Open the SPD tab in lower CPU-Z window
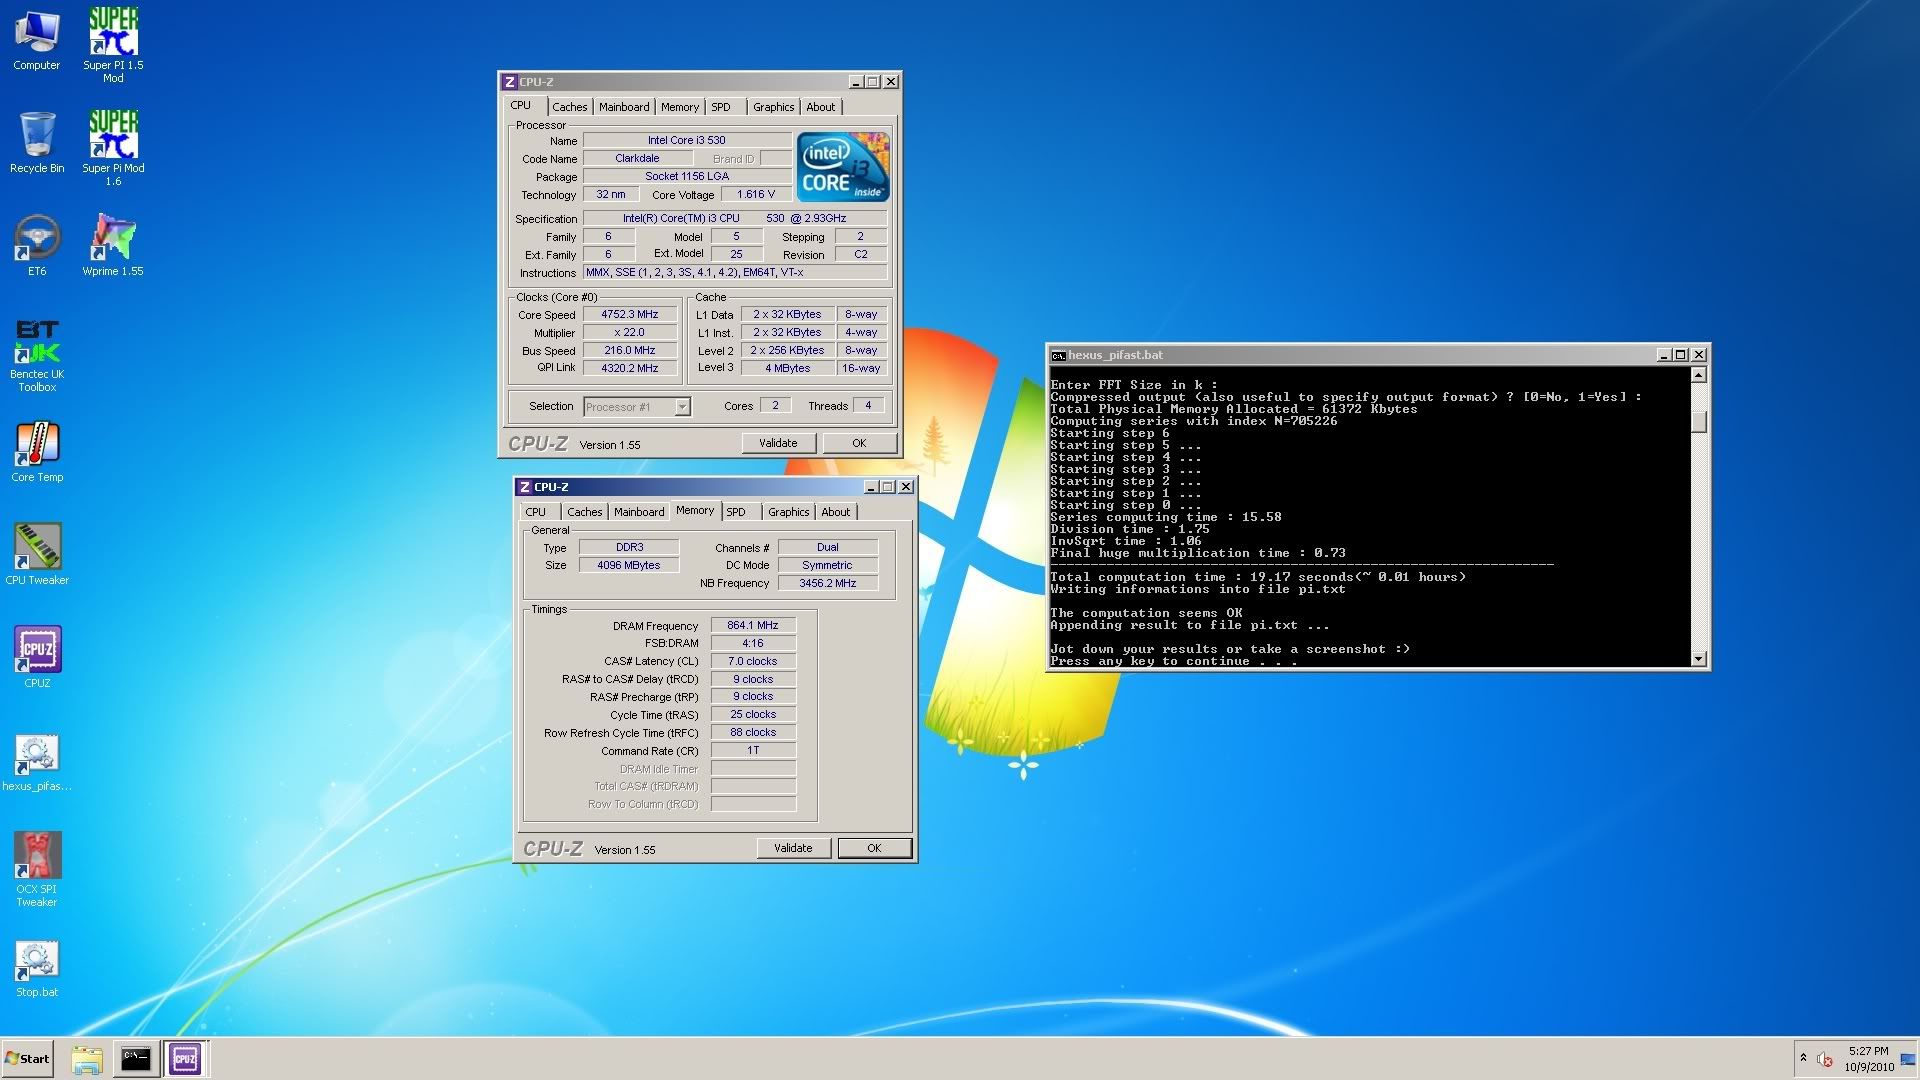The height and width of the screenshot is (1080, 1920). [736, 512]
